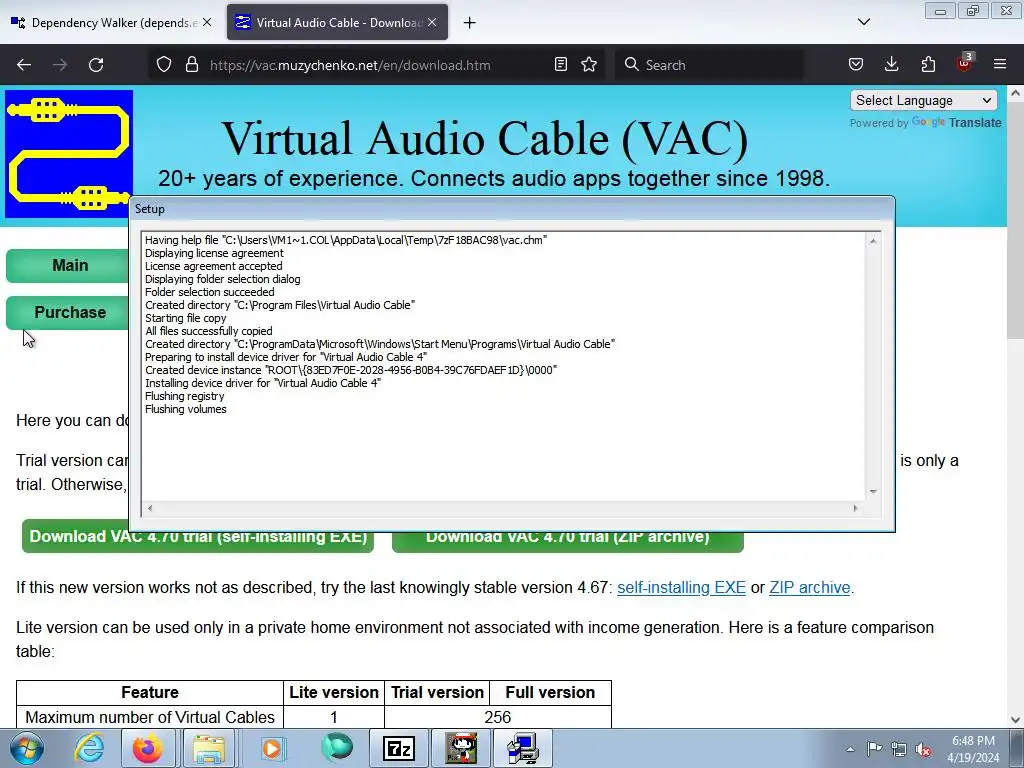Image resolution: width=1024 pixels, height=768 pixels.
Task: Expand the Select Language dropdown
Action: [923, 101]
